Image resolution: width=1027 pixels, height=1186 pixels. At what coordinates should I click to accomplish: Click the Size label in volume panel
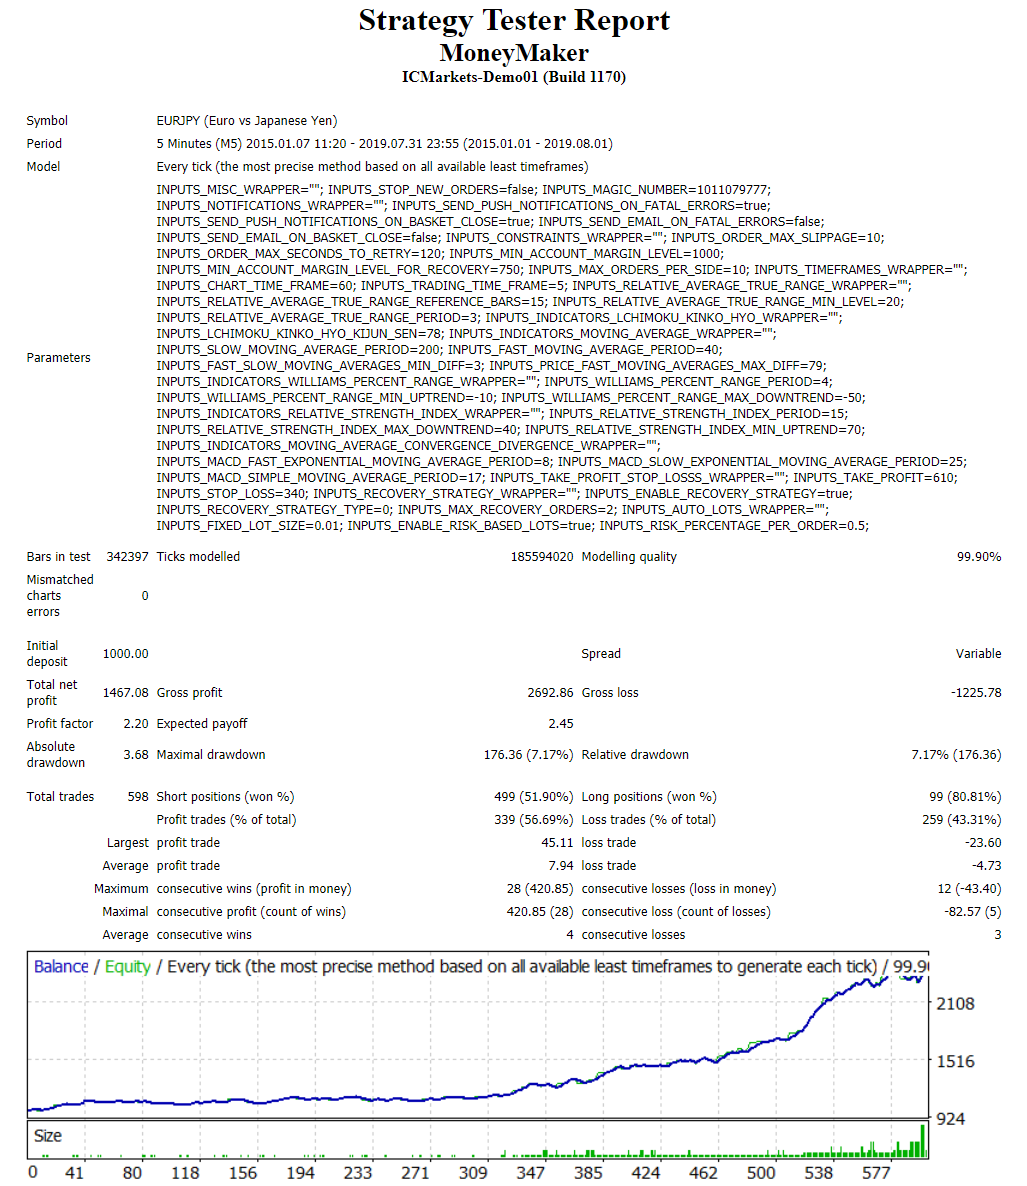click(48, 1136)
